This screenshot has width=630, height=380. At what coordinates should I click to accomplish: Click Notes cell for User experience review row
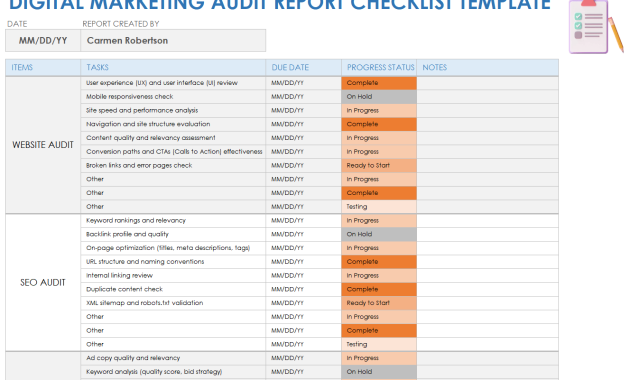coord(488,83)
